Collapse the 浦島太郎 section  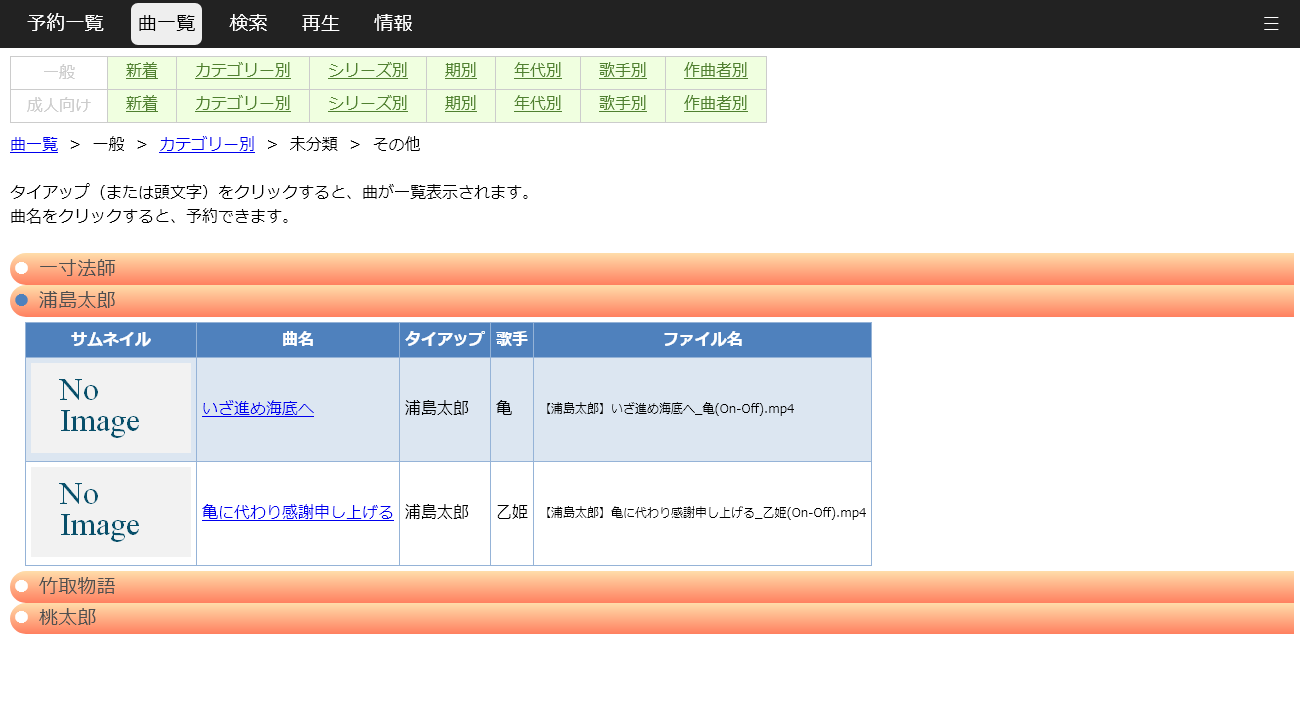tap(652, 301)
